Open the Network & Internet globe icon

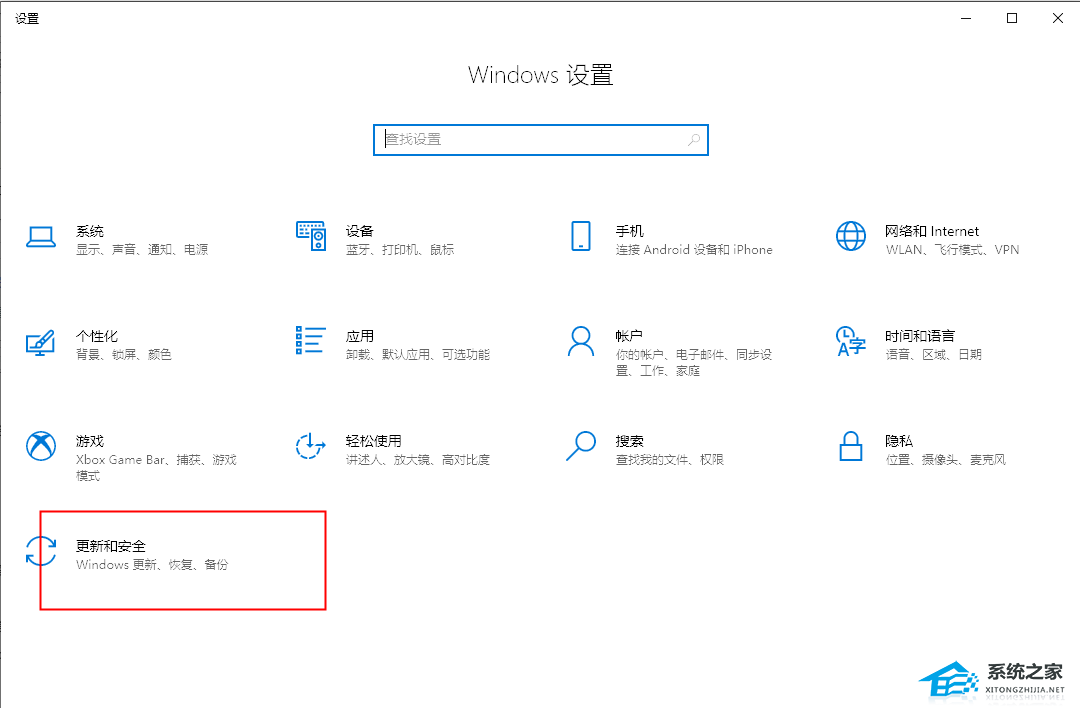(850, 237)
